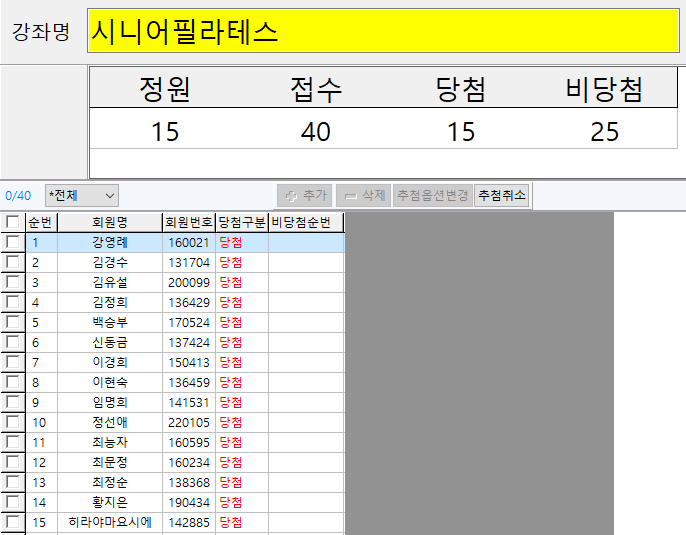Image resolution: width=686 pixels, height=535 pixels.
Task: Check the box for row 최능자
Action: (13, 442)
